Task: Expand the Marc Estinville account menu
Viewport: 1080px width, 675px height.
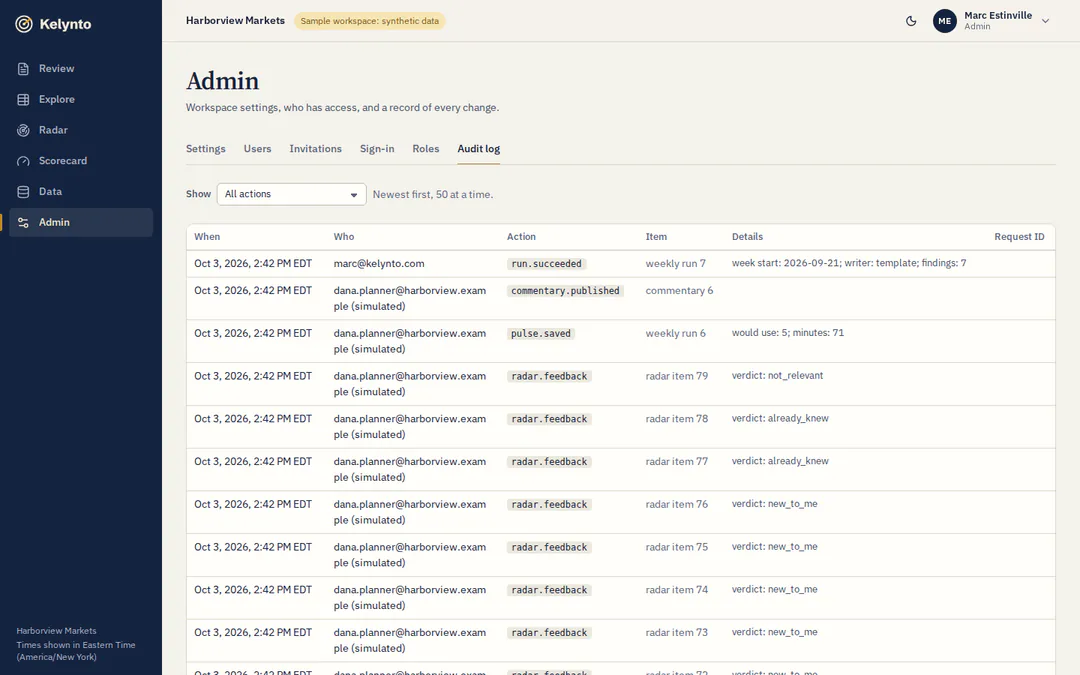Action: tap(1045, 21)
